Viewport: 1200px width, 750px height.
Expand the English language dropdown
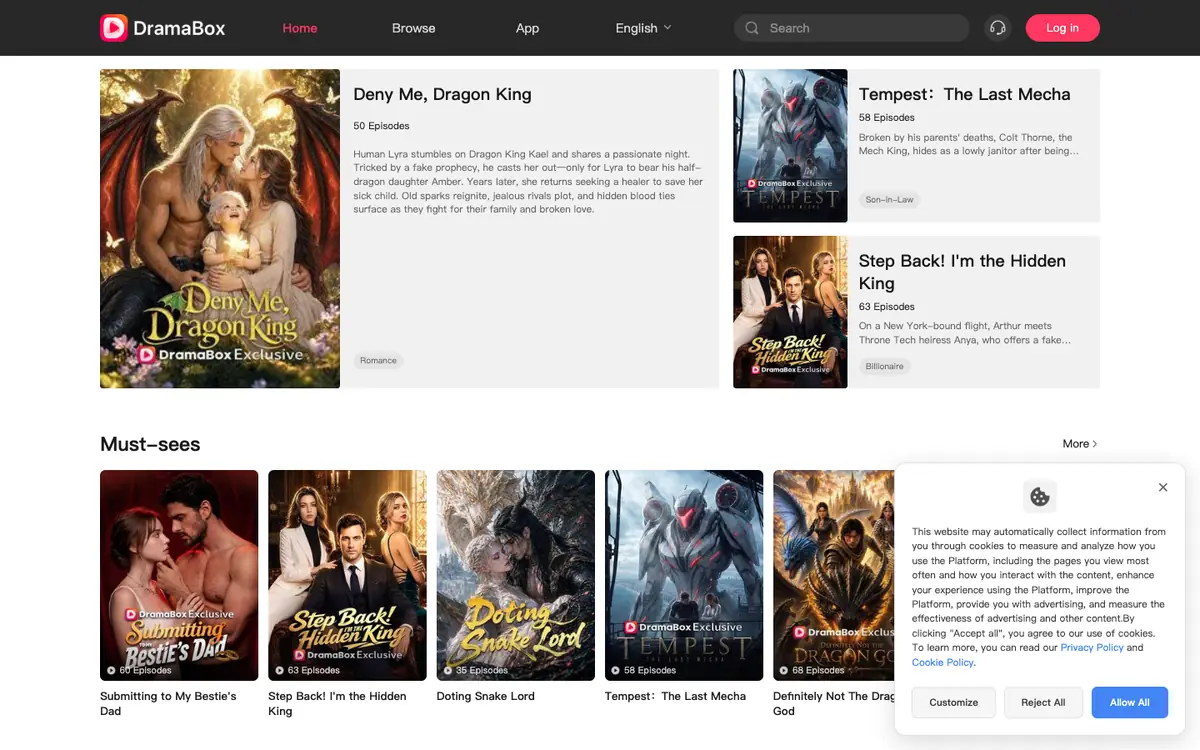click(643, 28)
